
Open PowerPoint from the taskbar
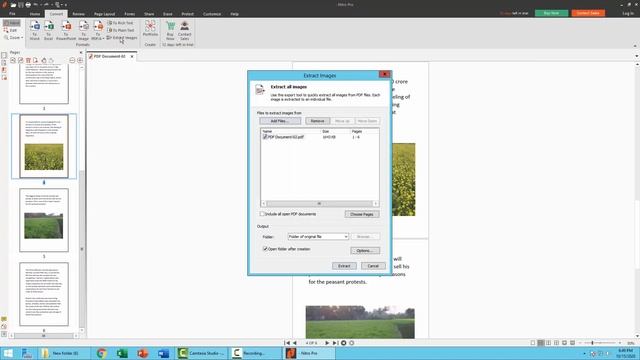(x=143, y=353)
